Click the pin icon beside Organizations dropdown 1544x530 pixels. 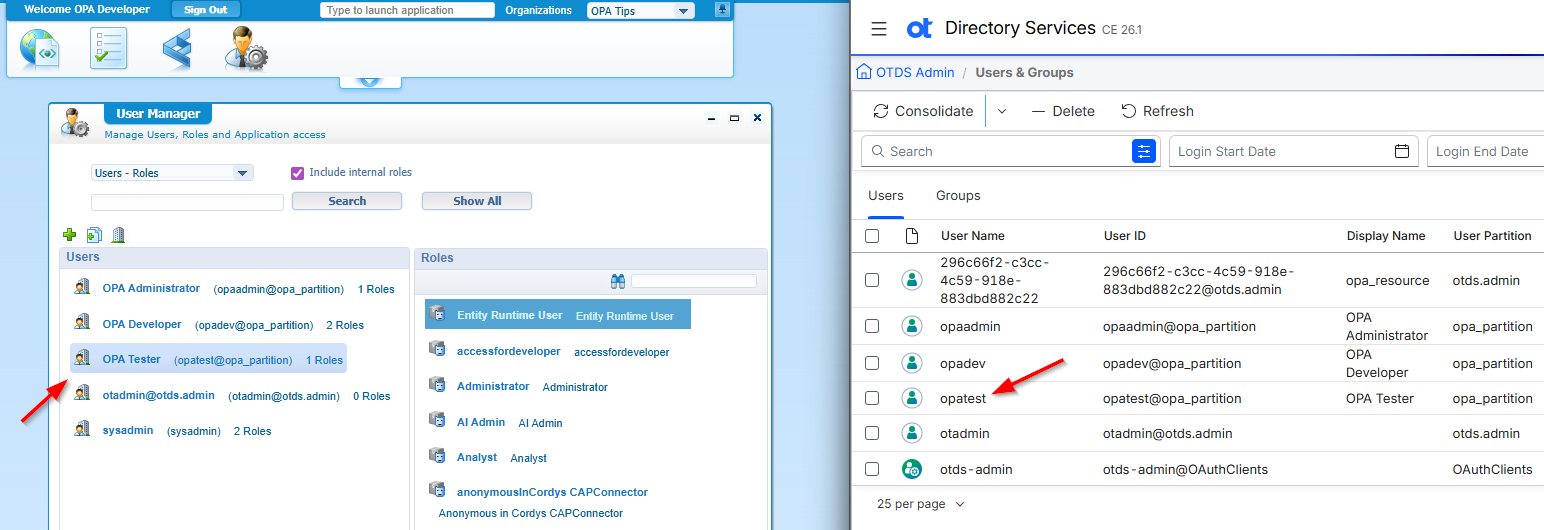[723, 9]
